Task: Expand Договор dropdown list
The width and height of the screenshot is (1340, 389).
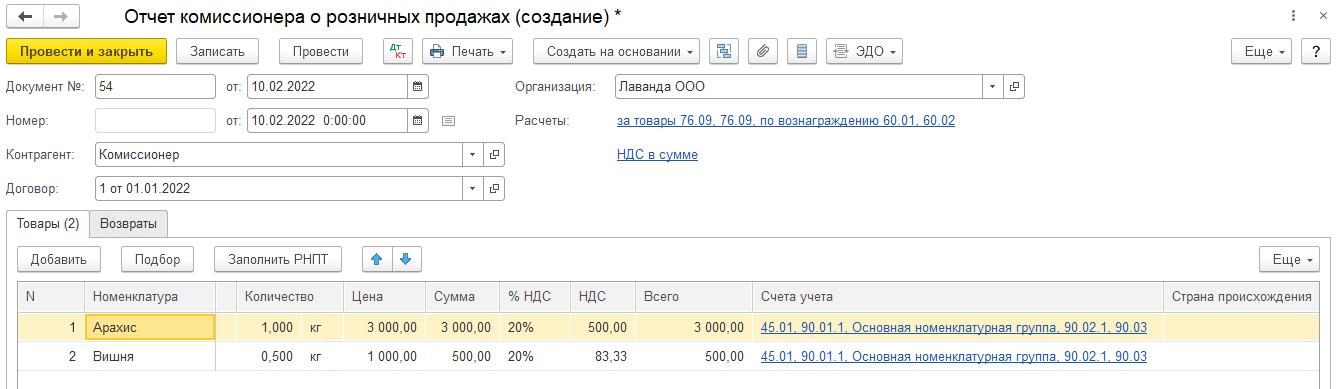Action: [473, 188]
